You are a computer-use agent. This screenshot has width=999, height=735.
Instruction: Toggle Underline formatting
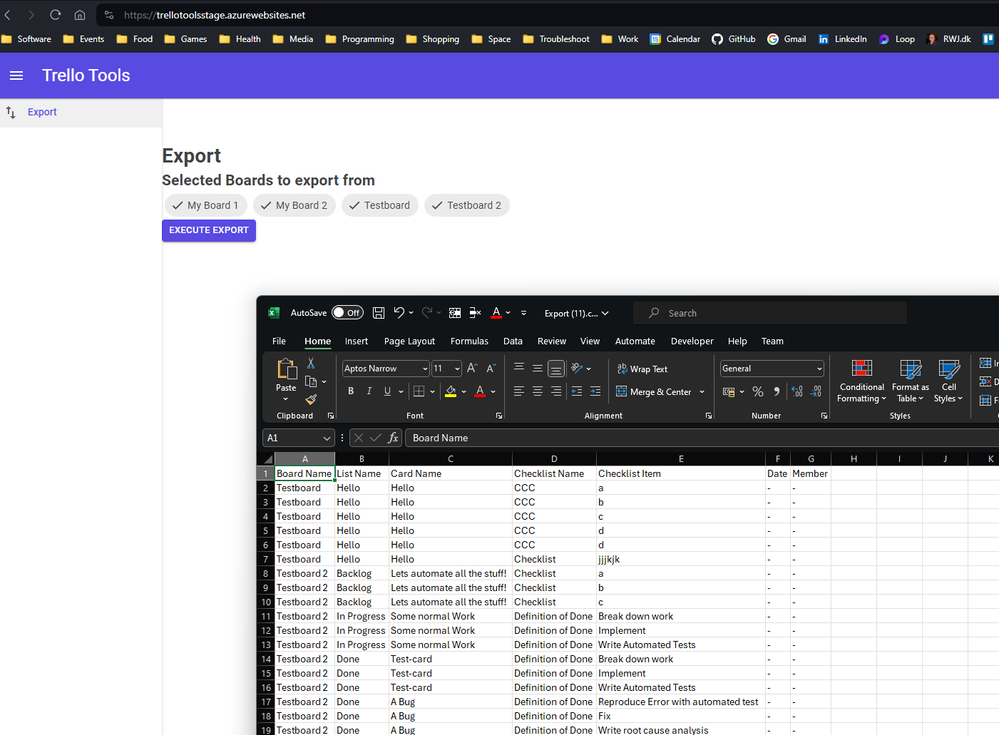click(387, 391)
